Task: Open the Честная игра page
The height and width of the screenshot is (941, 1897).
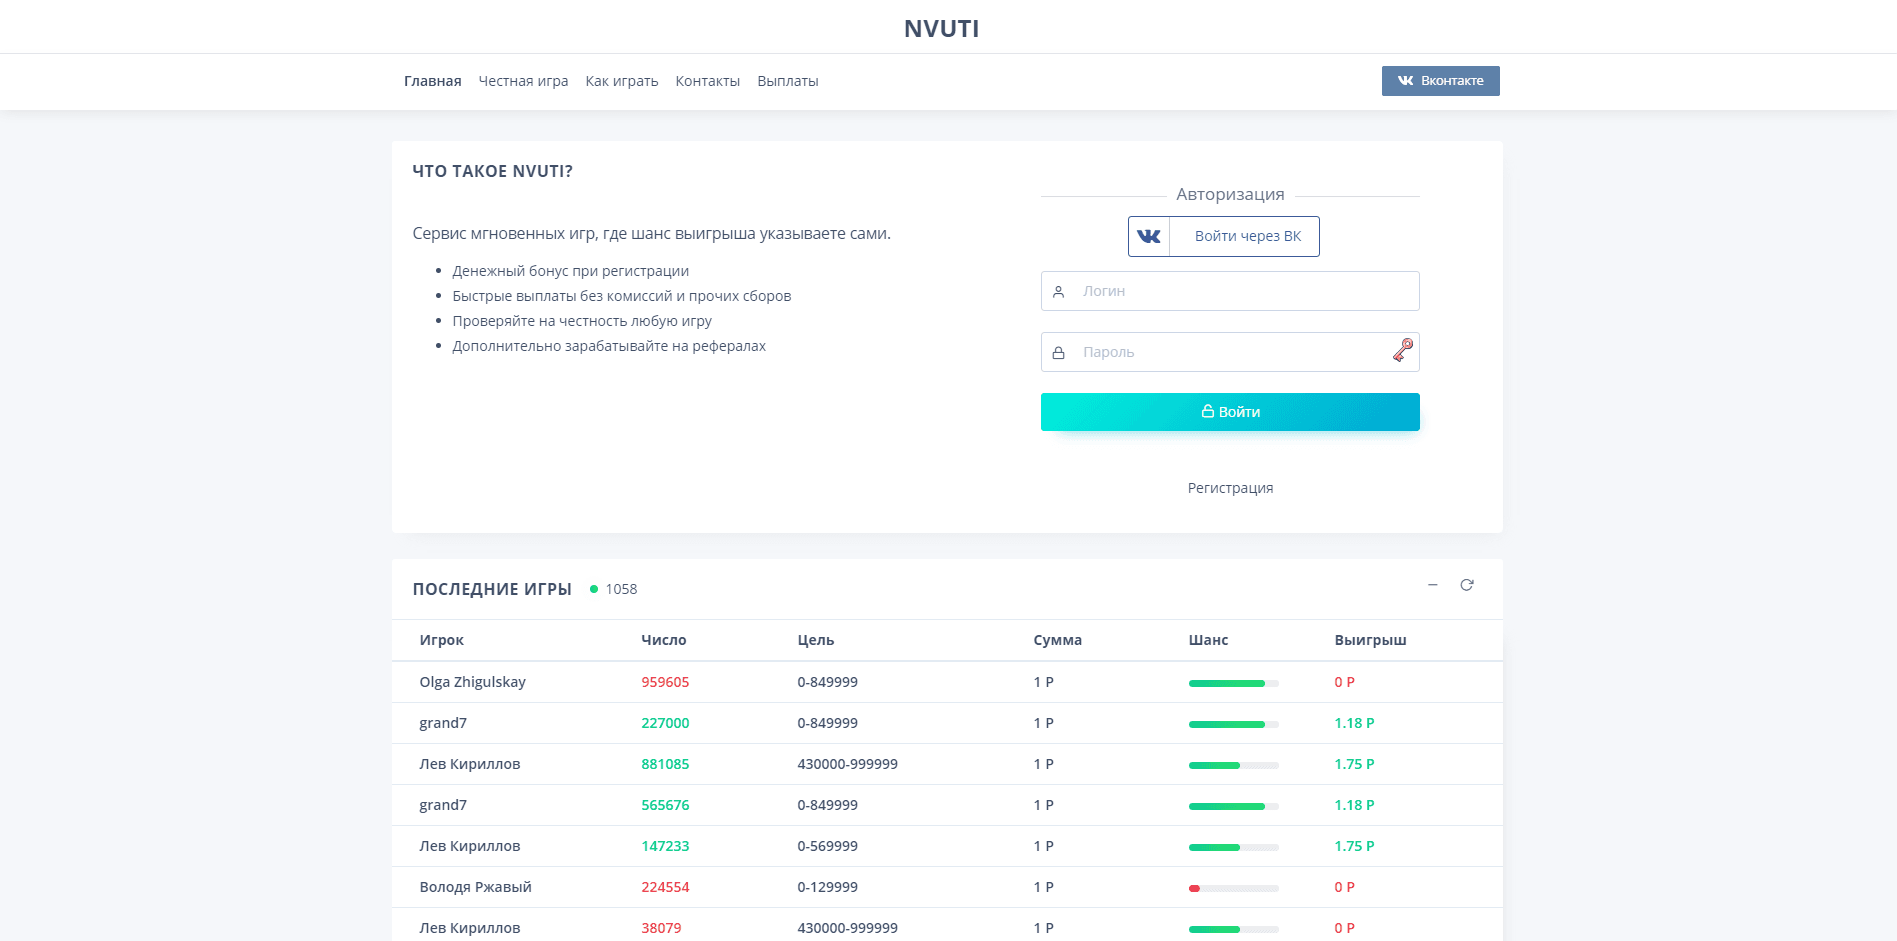Action: (523, 81)
